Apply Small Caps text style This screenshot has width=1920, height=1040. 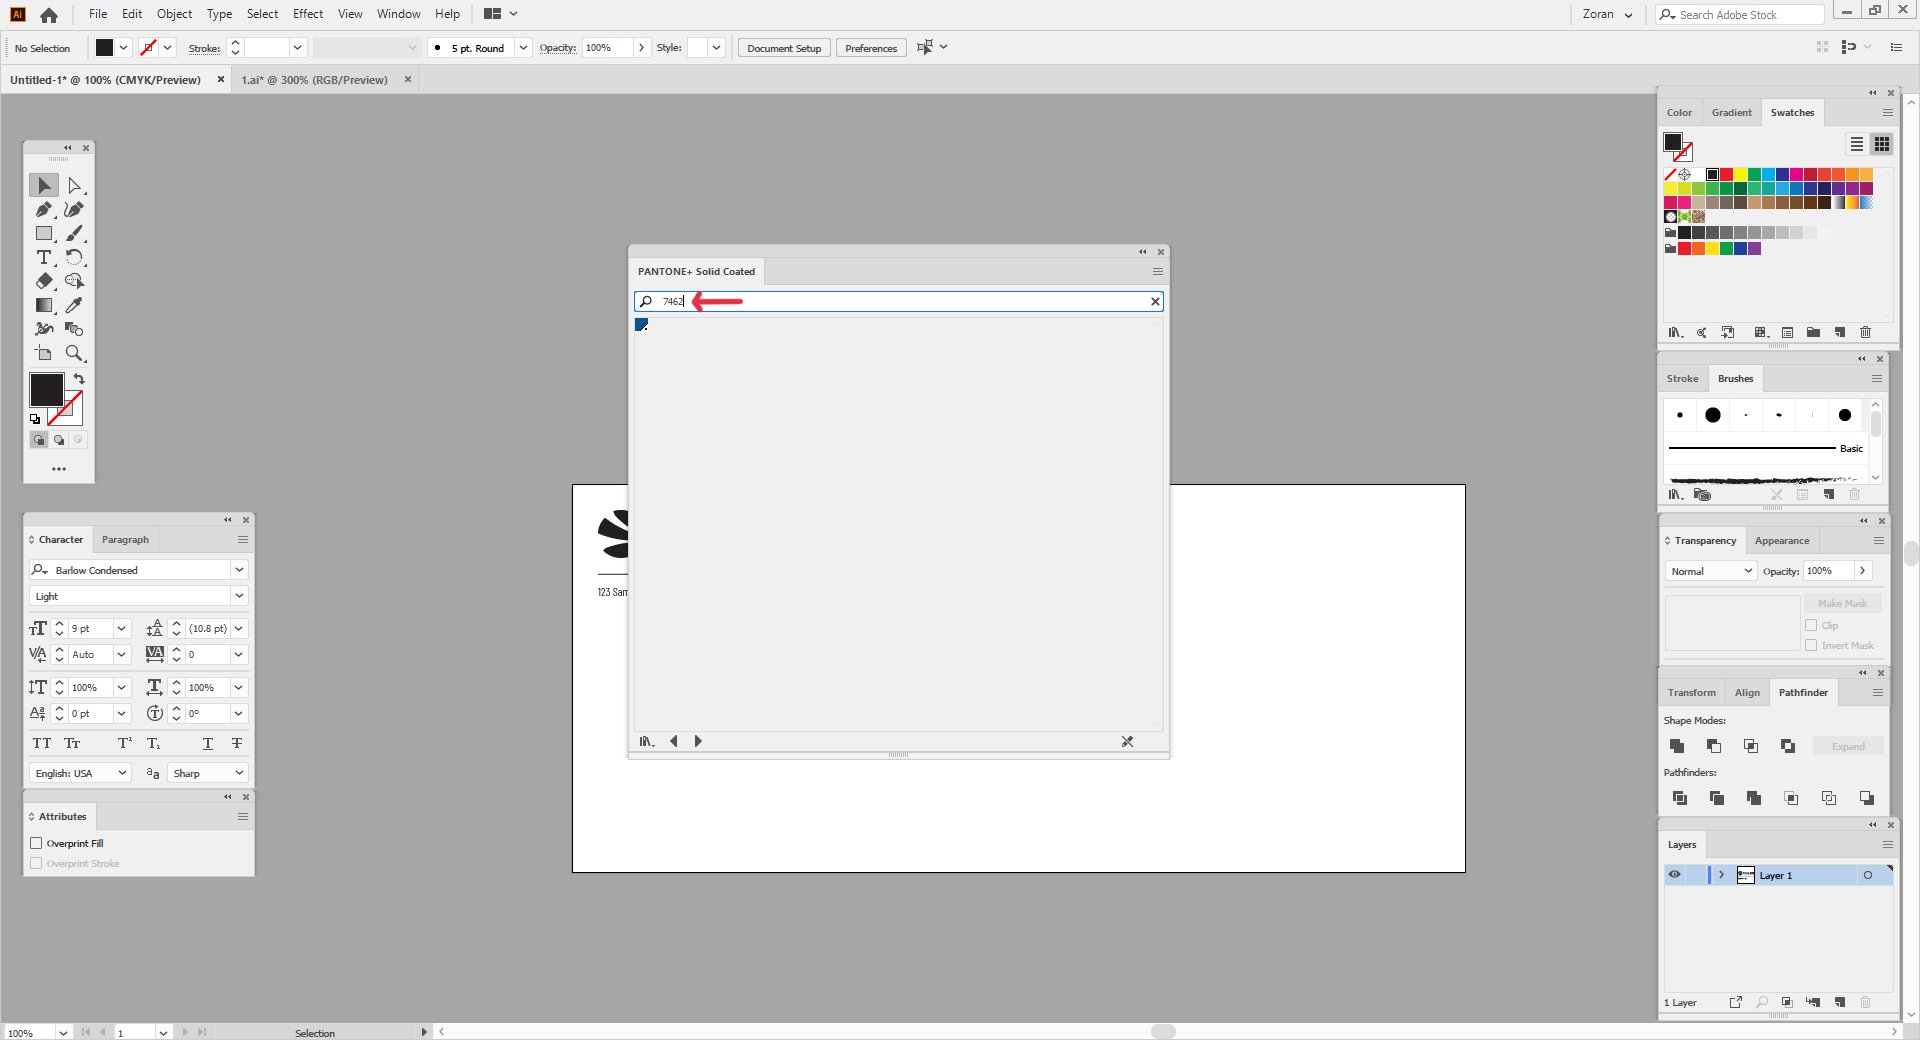[72, 743]
